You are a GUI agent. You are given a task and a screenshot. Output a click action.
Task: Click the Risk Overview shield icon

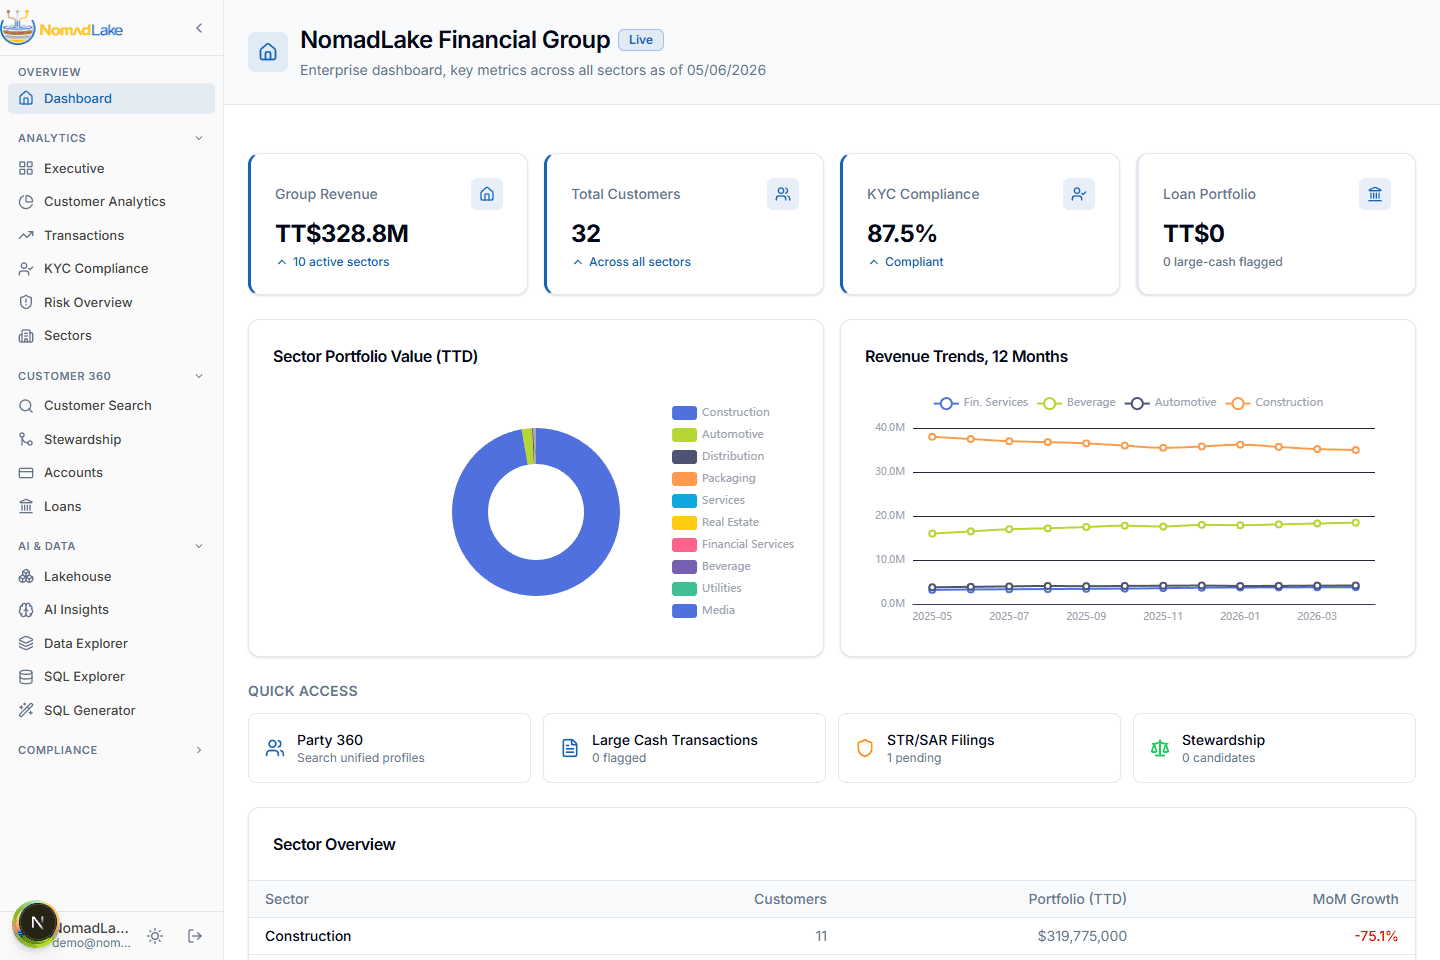[x=26, y=302]
